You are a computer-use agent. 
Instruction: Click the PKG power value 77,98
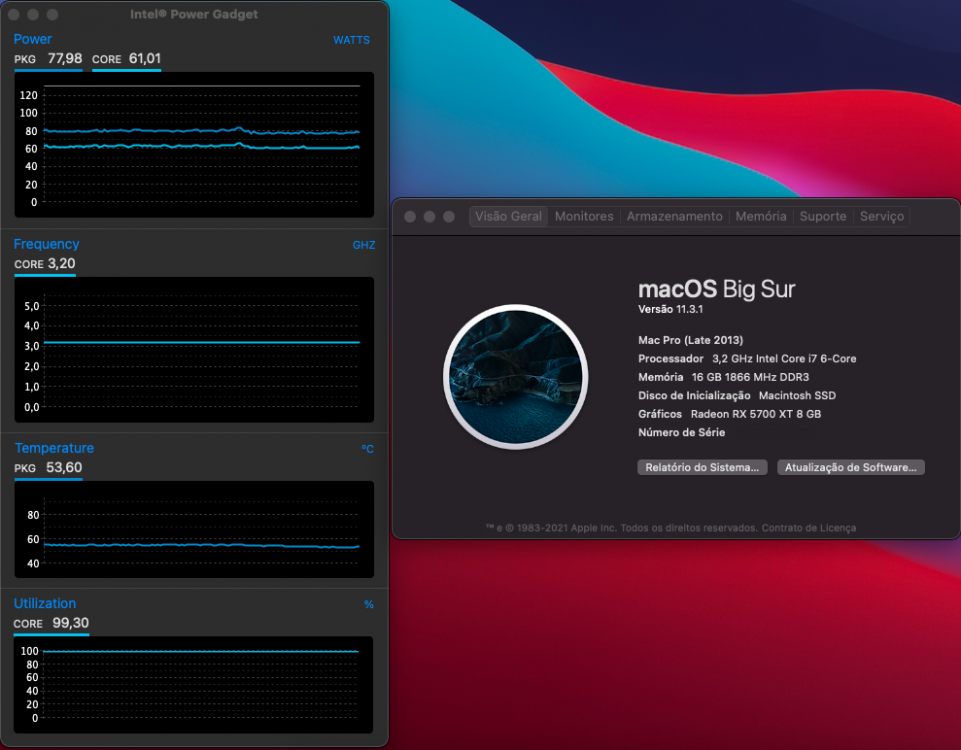click(64, 58)
